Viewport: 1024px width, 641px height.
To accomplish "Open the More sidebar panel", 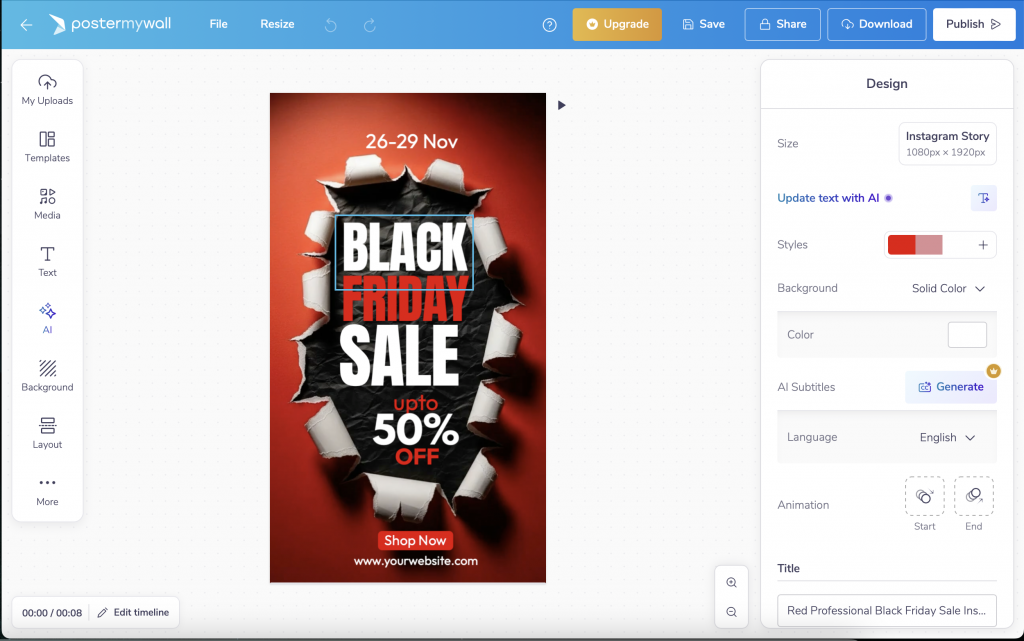I will pos(46,490).
